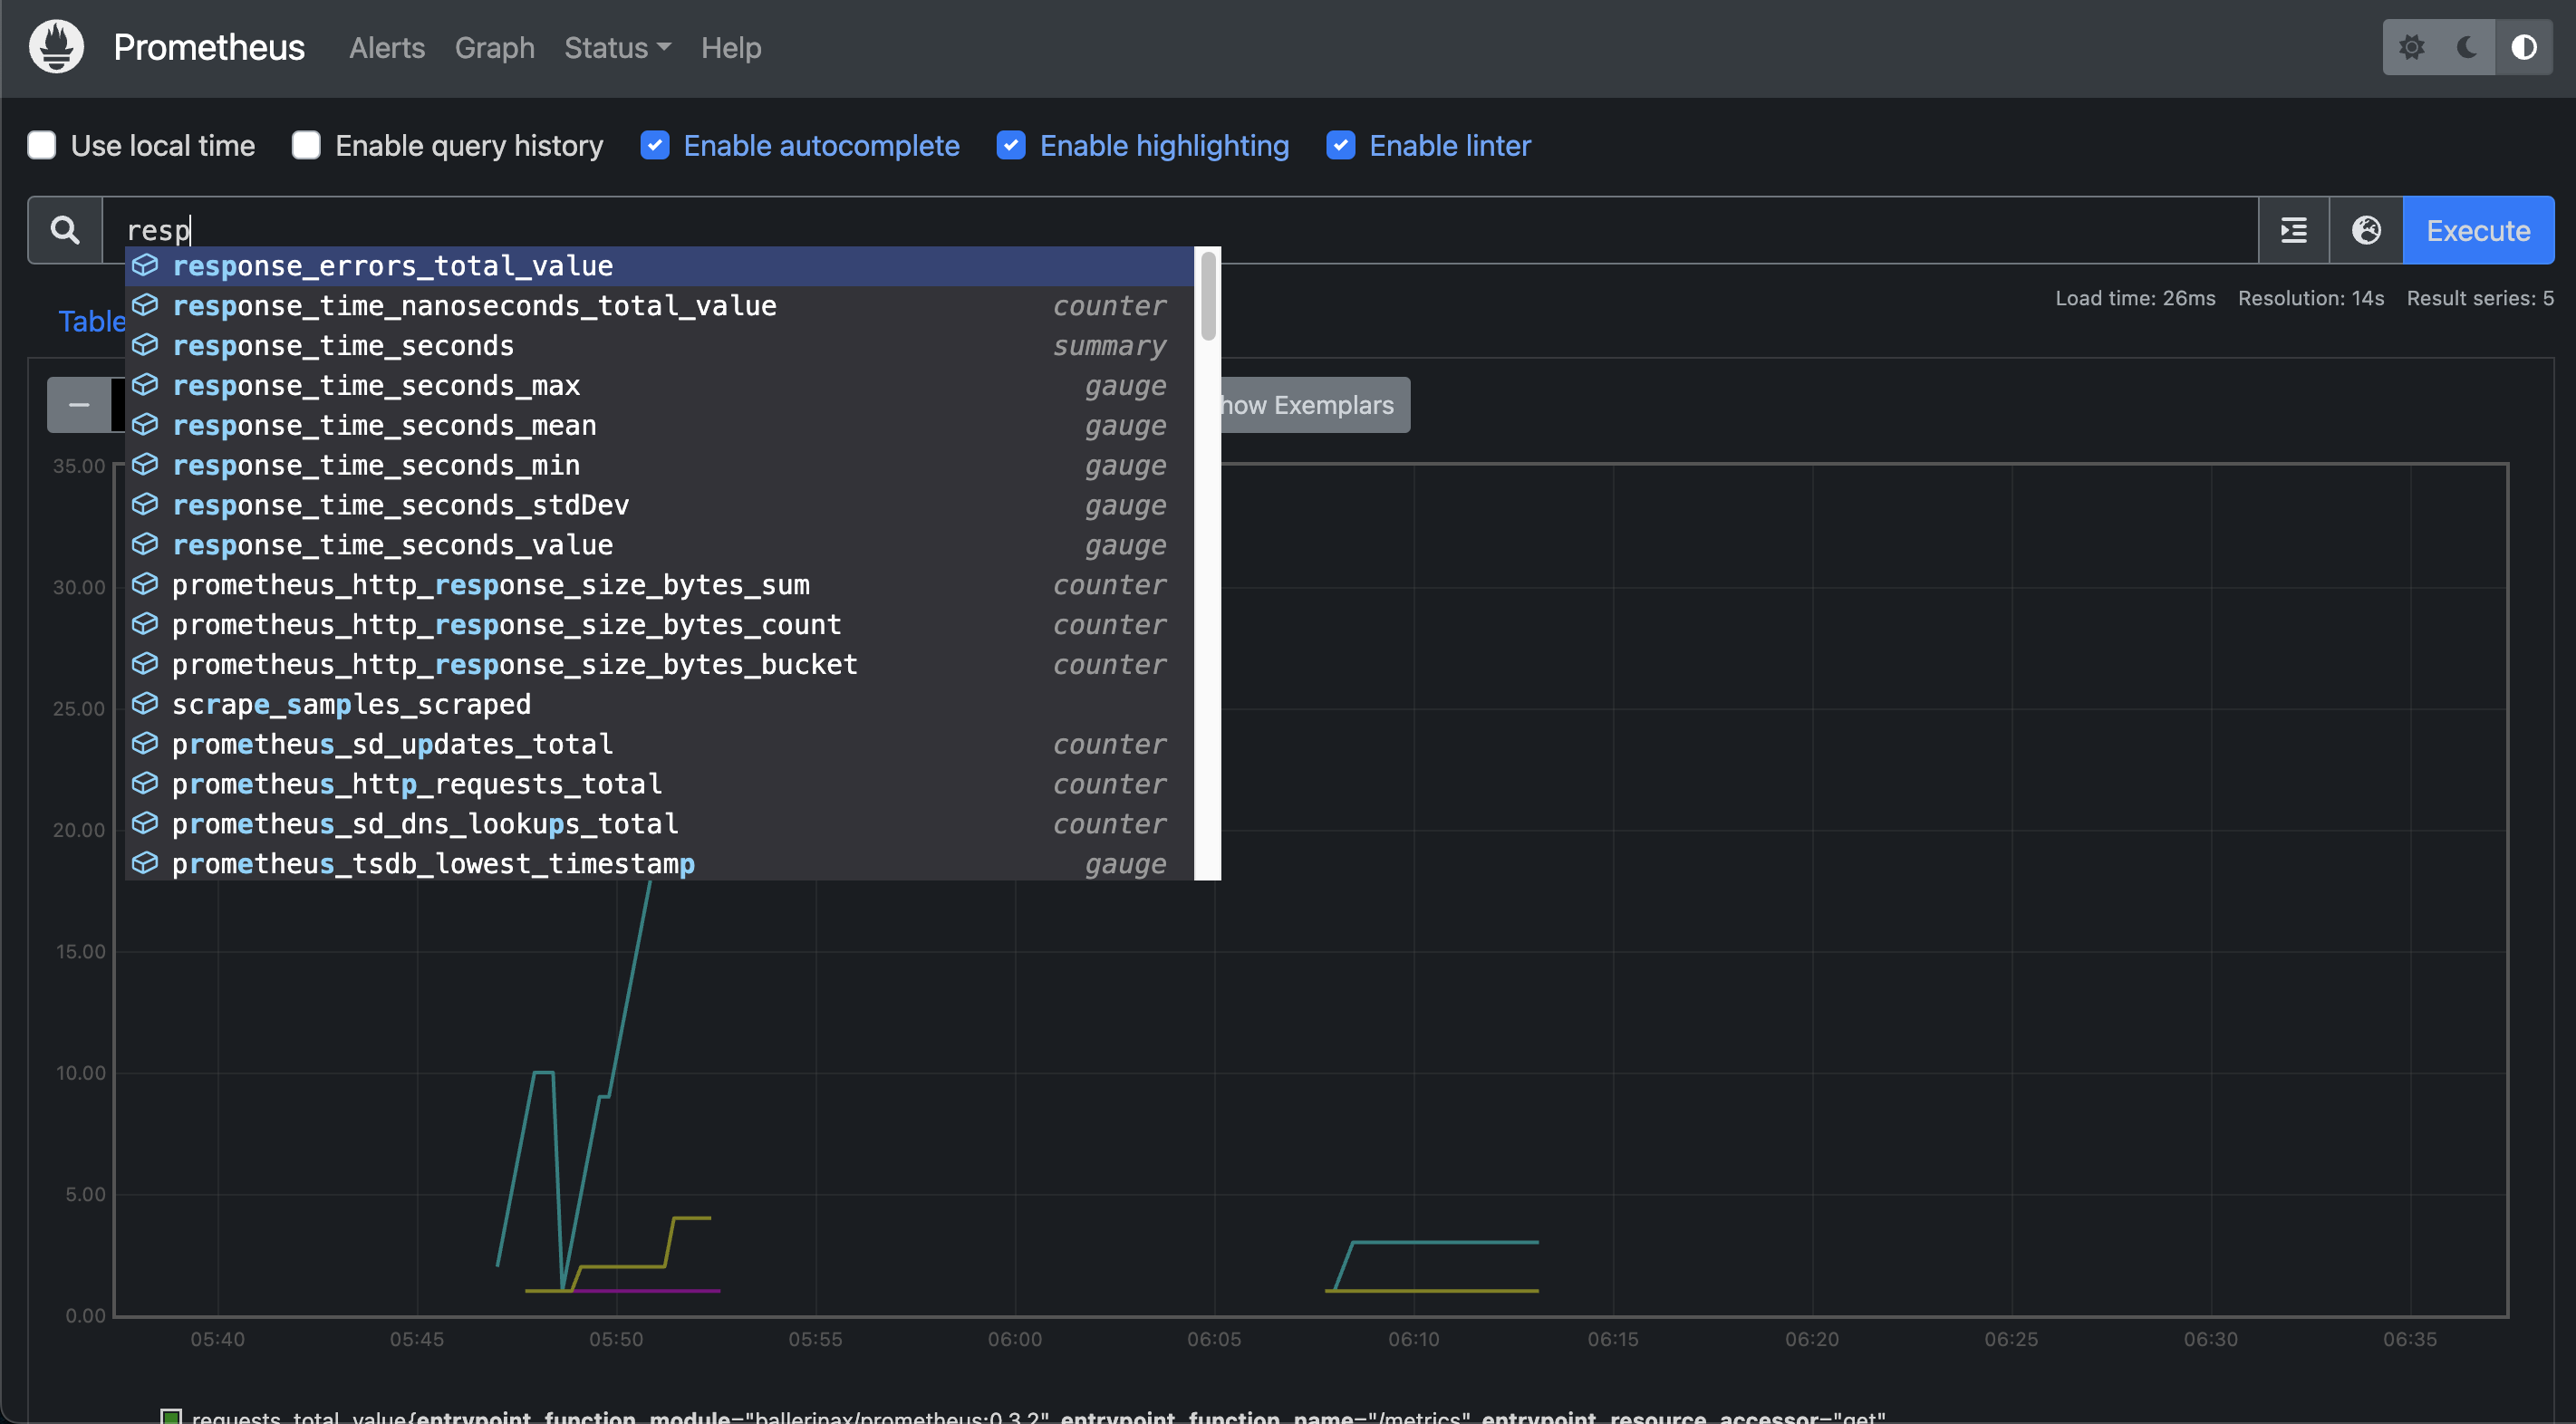Image resolution: width=2576 pixels, height=1424 pixels.
Task: Click the green legend swatch for requests_total_value
Action: [171, 1417]
